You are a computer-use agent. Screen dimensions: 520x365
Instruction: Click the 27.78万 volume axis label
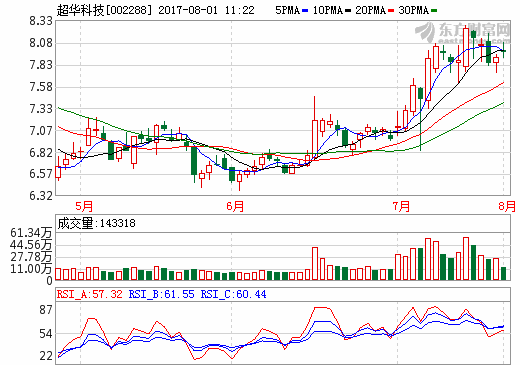(x=31, y=257)
